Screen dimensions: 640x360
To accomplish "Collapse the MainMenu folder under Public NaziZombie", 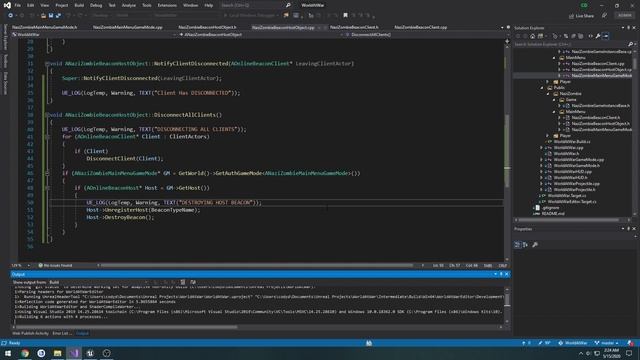I will click(554, 111).
